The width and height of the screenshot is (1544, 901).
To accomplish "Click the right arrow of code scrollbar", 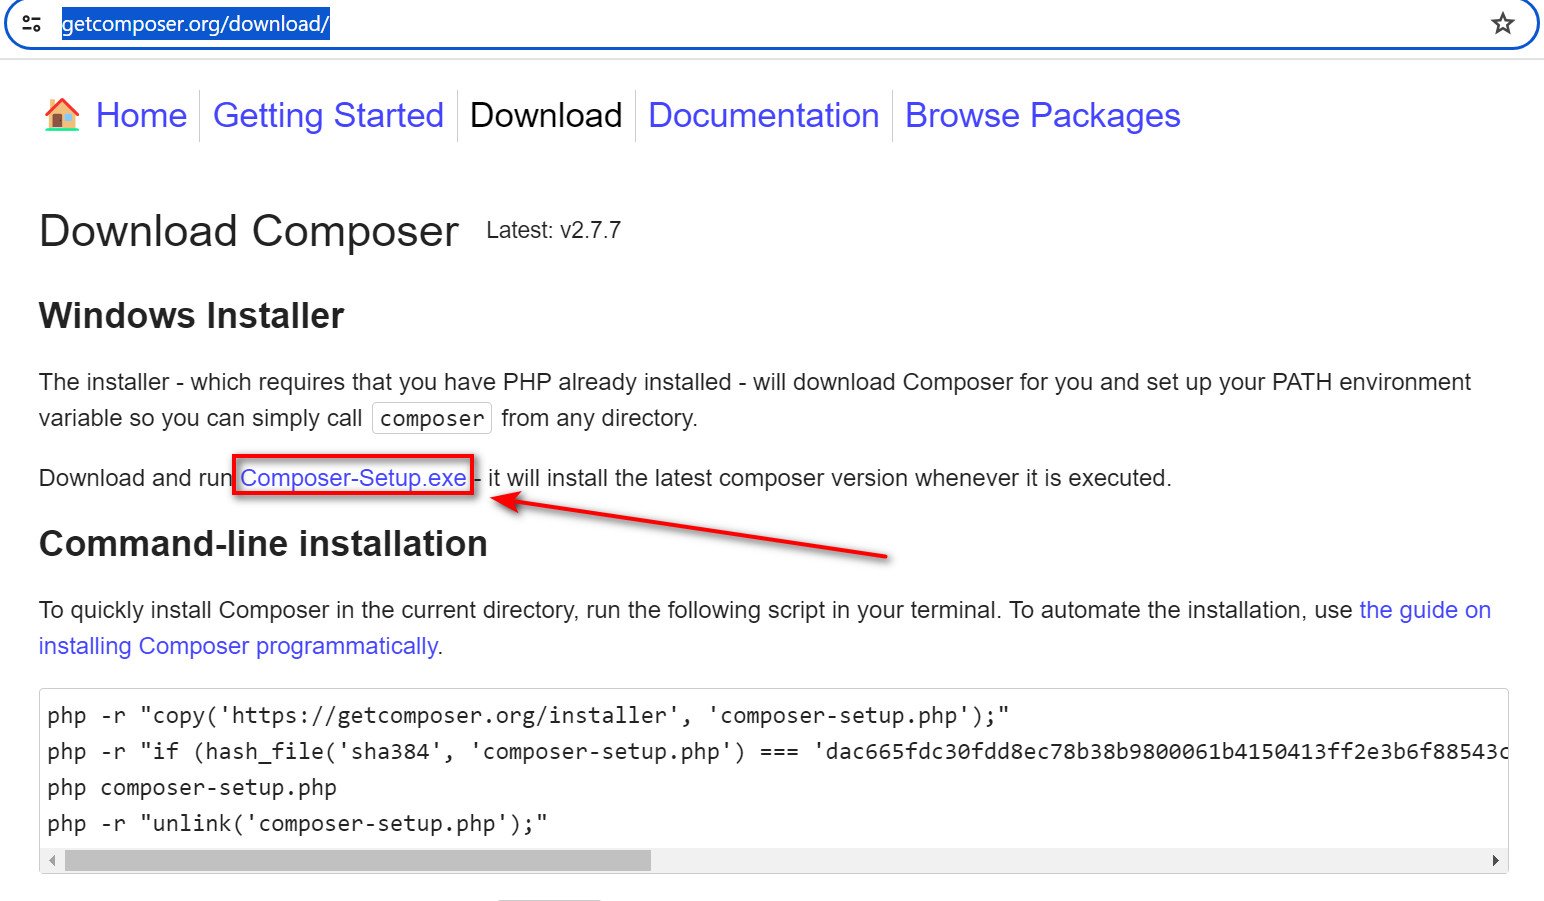I will 1495,860.
